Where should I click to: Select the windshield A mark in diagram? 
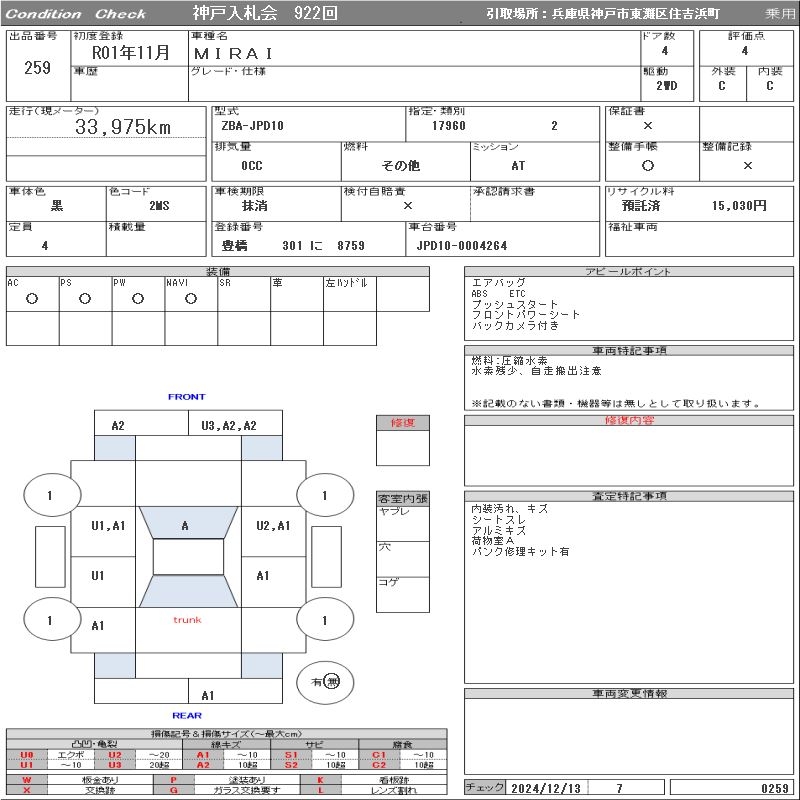tap(185, 526)
